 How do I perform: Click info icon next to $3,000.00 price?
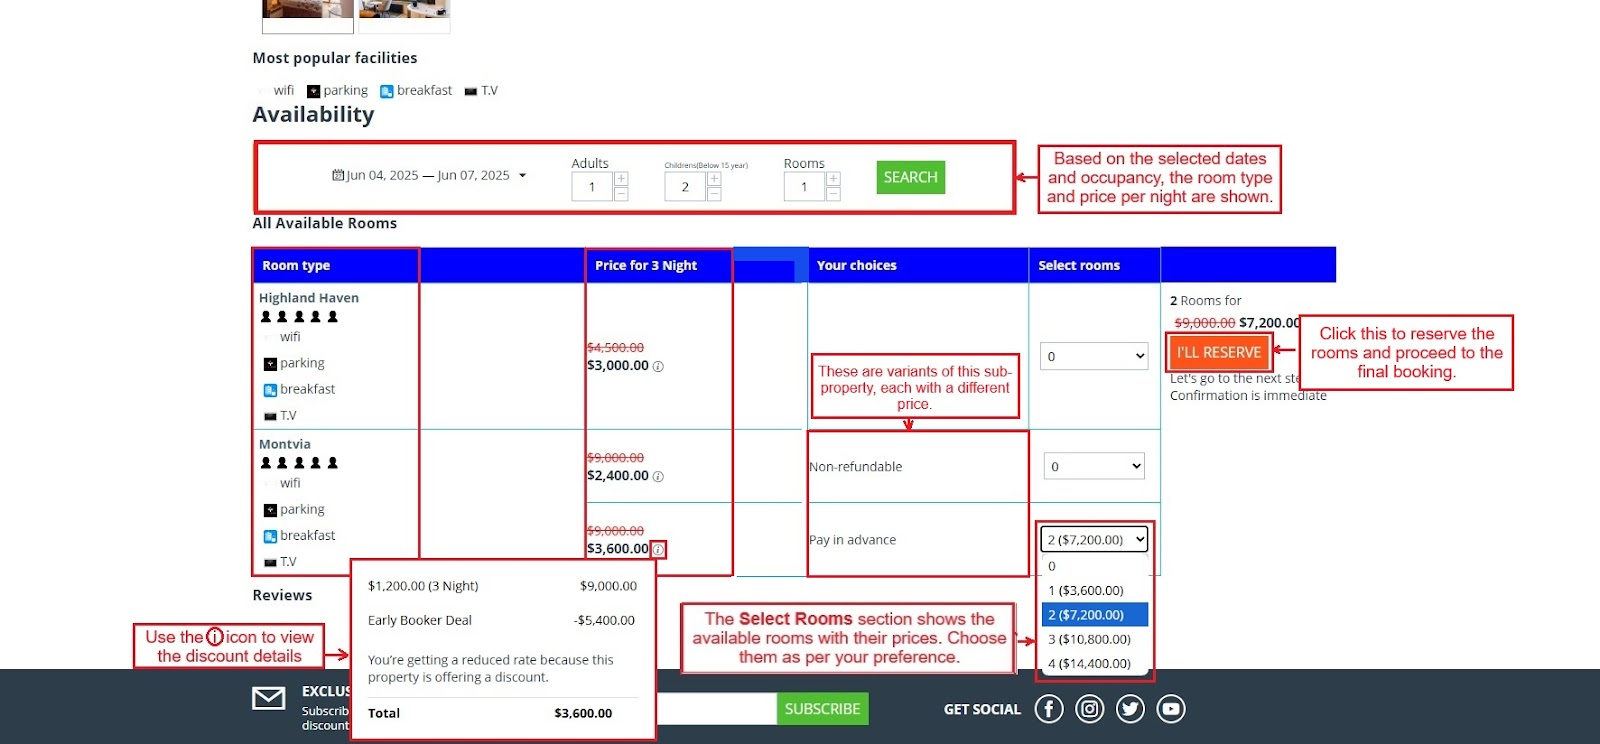tap(658, 367)
